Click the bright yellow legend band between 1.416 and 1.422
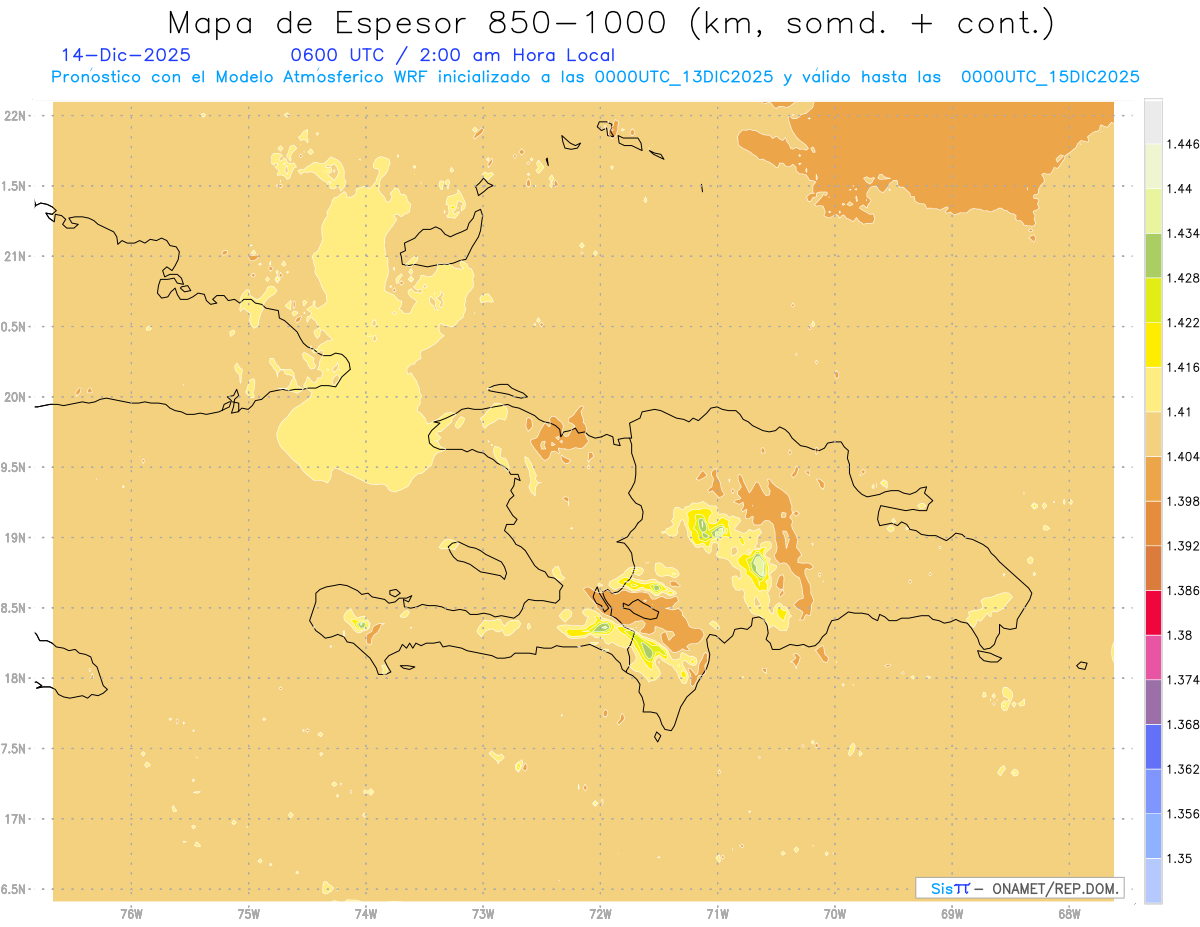This screenshot has width=1200, height=927. (x=1153, y=345)
